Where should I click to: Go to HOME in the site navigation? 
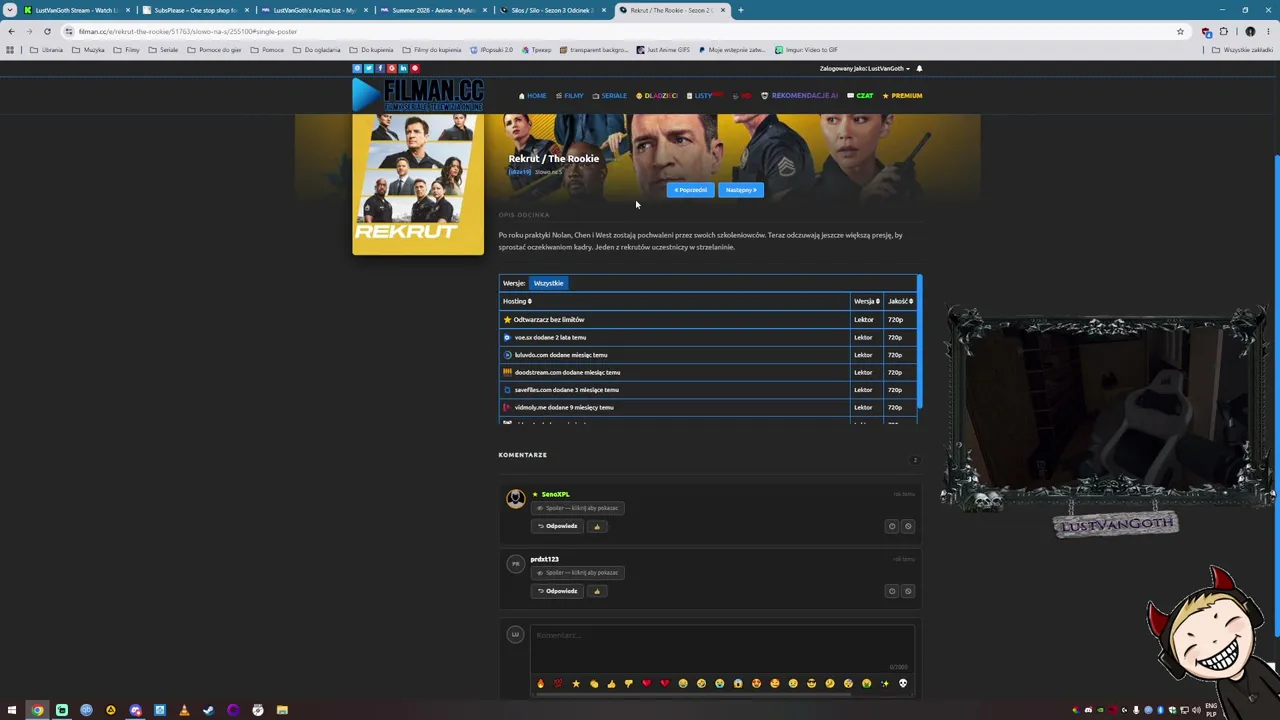click(533, 96)
